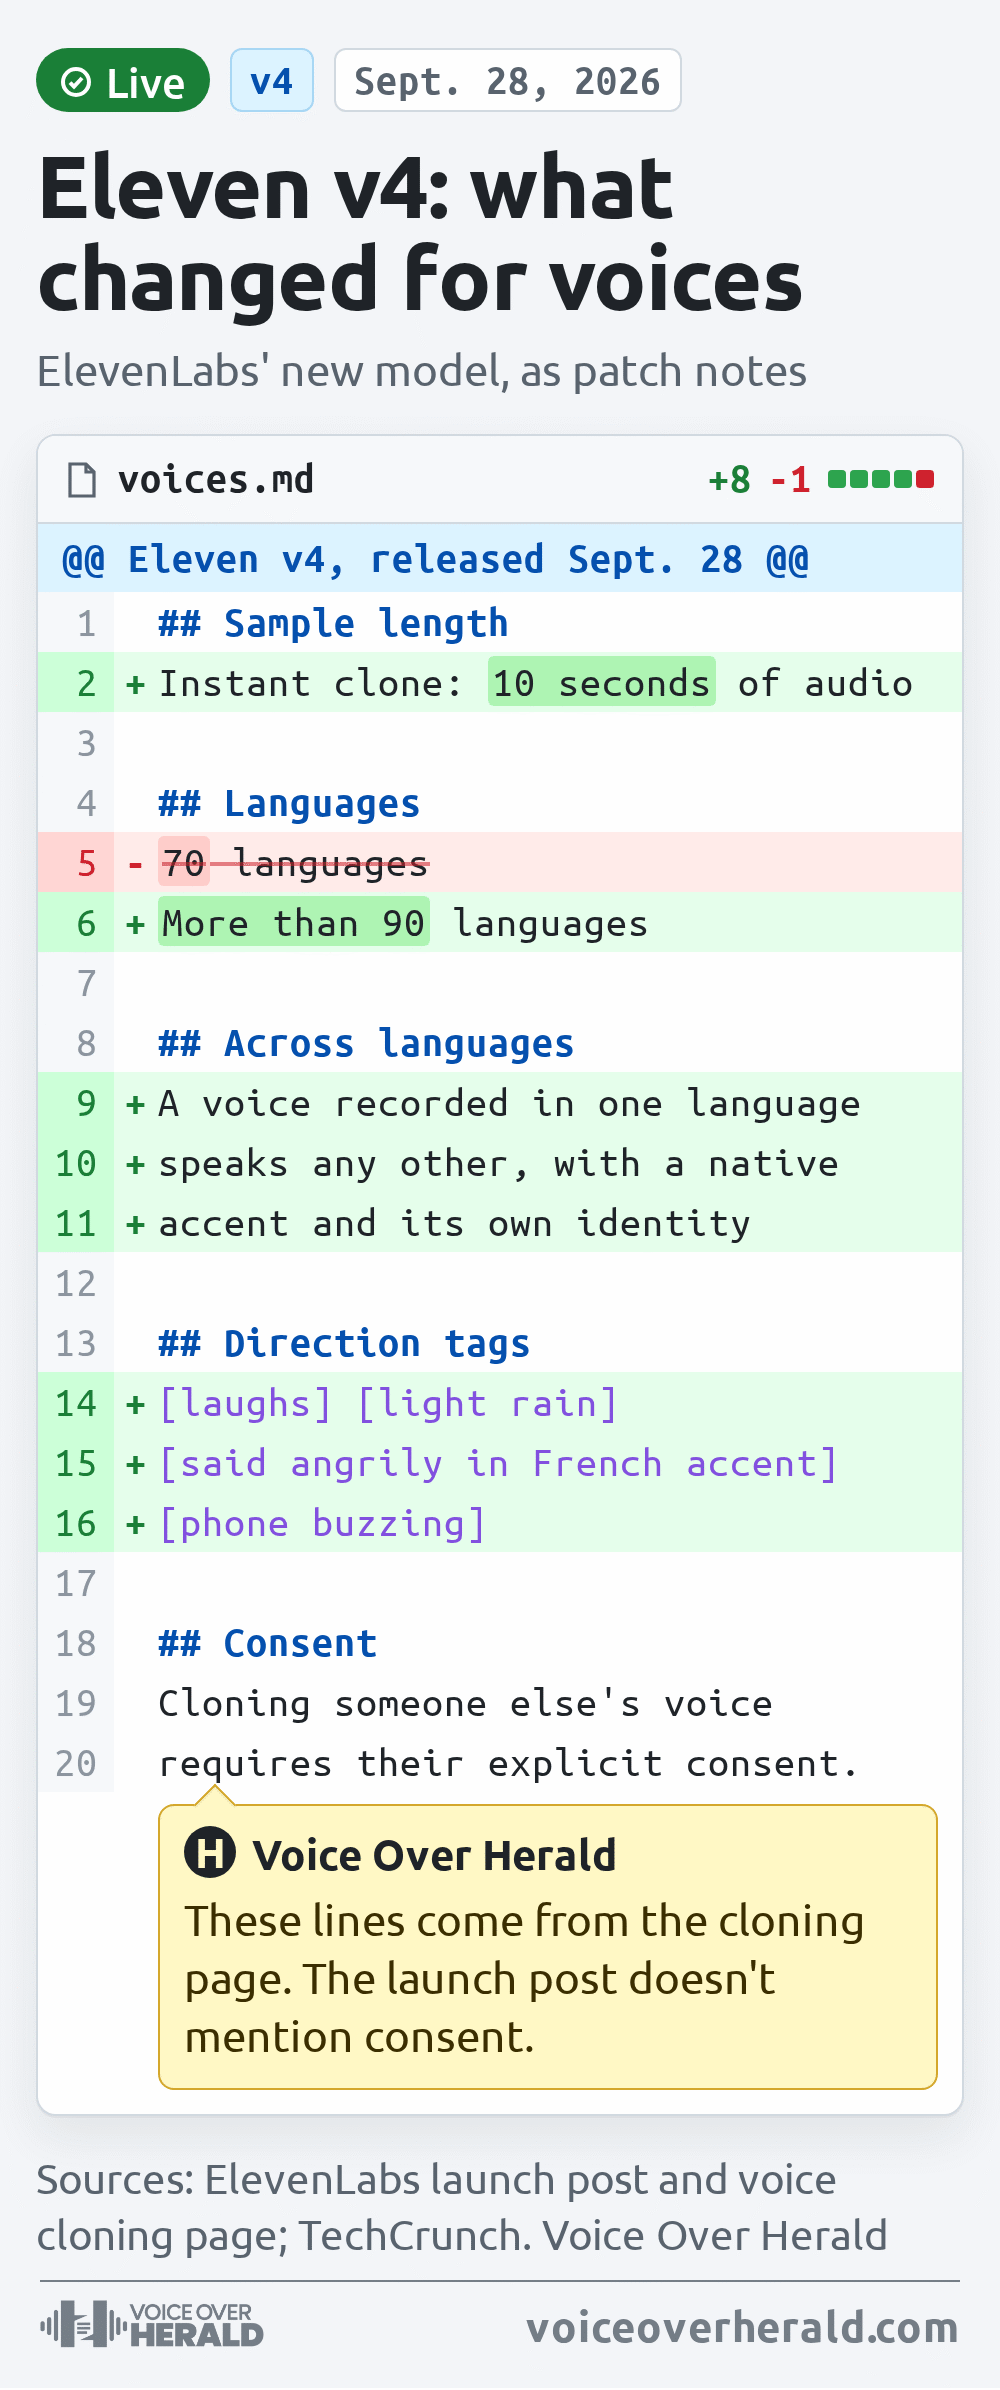Click the '## Sample length' heading line
This screenshot has height=2390, width=1000.
333,623
